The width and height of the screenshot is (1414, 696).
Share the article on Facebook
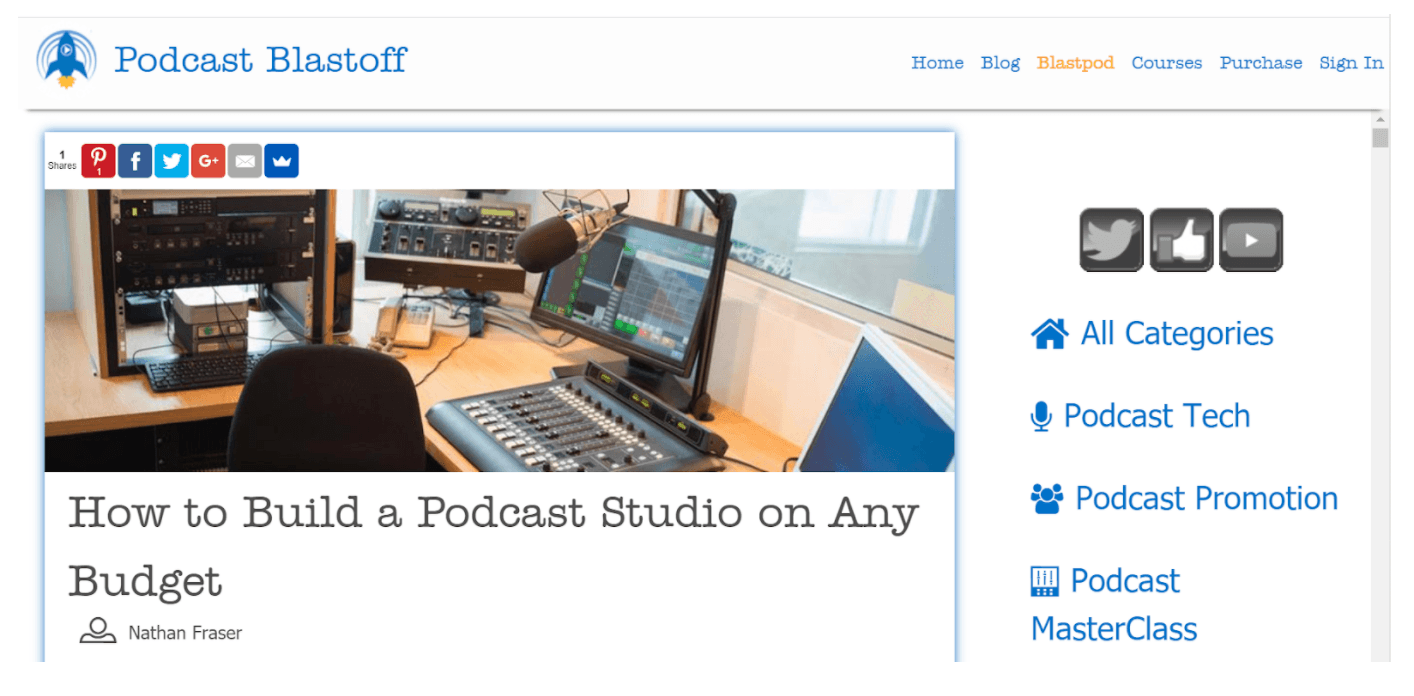[x=135, y=161]
